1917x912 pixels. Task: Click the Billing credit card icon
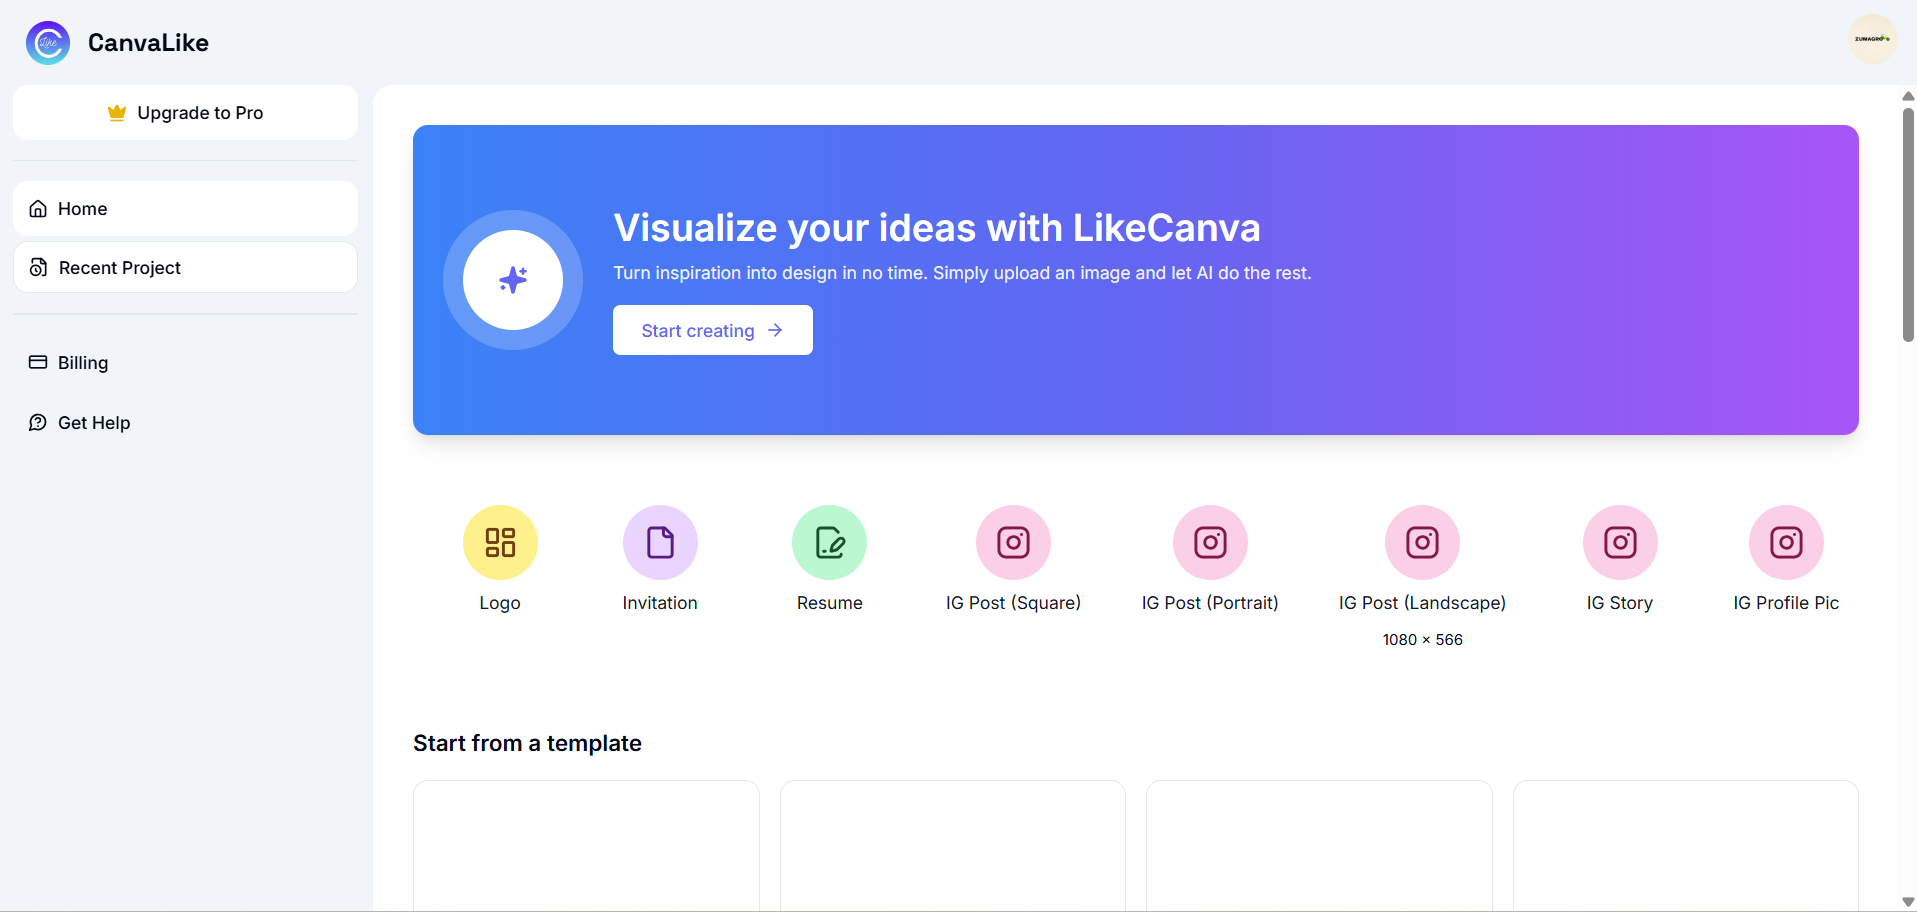click(x=38, y=362)
